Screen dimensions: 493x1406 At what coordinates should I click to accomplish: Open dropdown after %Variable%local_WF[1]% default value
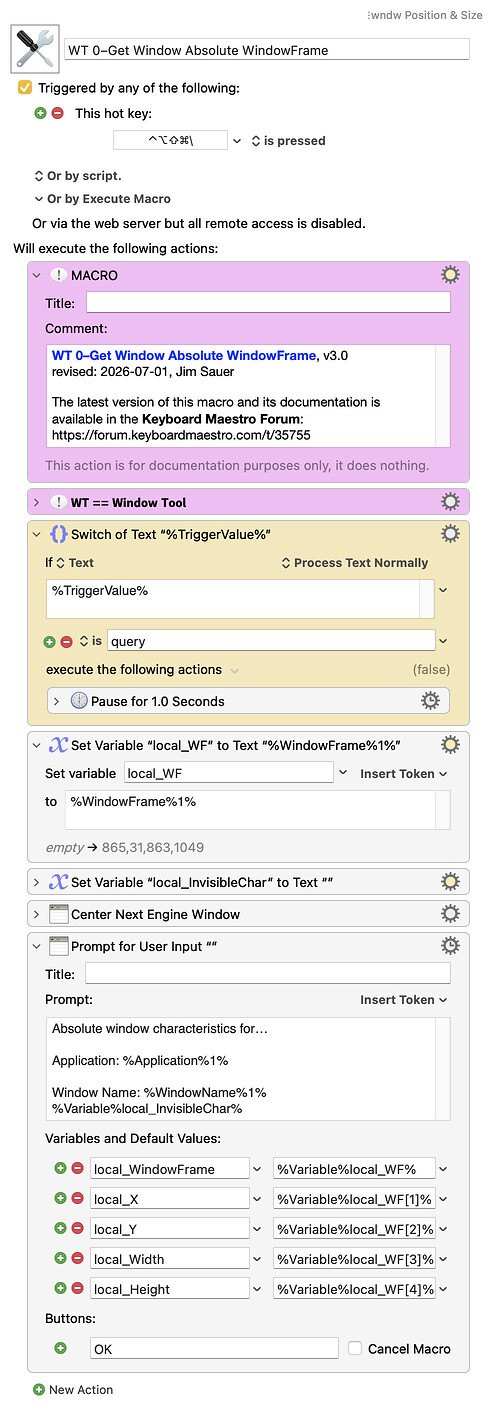tap(443, 1198)
